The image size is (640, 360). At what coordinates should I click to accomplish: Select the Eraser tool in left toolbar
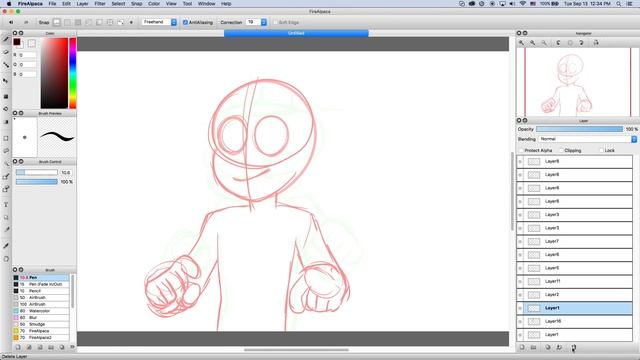click(6, 52)
